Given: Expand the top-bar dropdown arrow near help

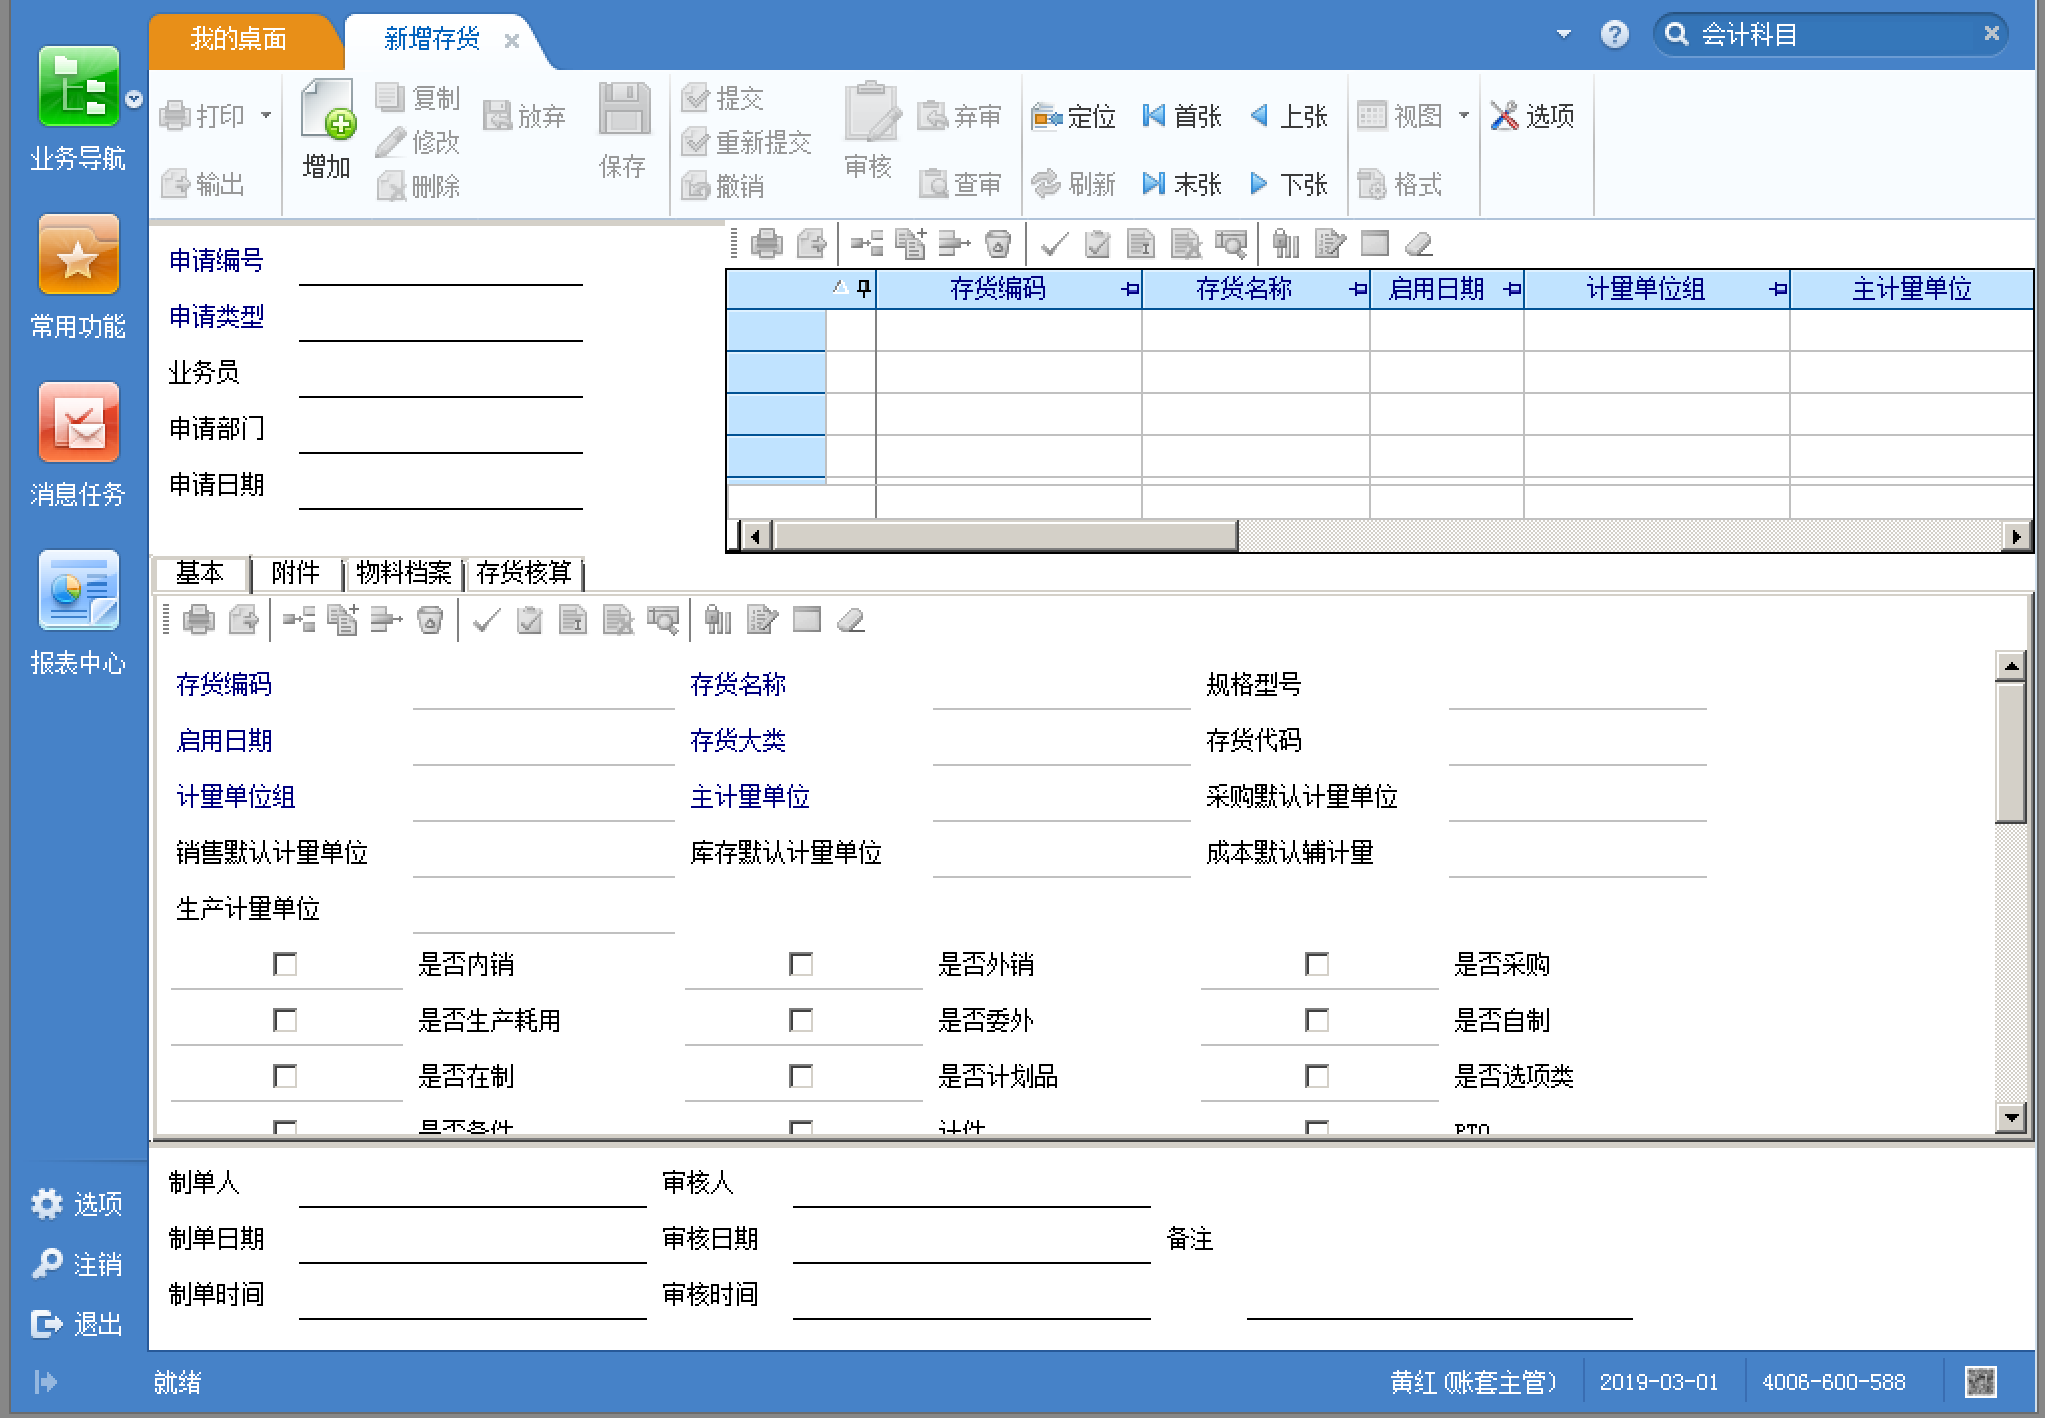Looking at the screenshot, I should [1564, 35].
